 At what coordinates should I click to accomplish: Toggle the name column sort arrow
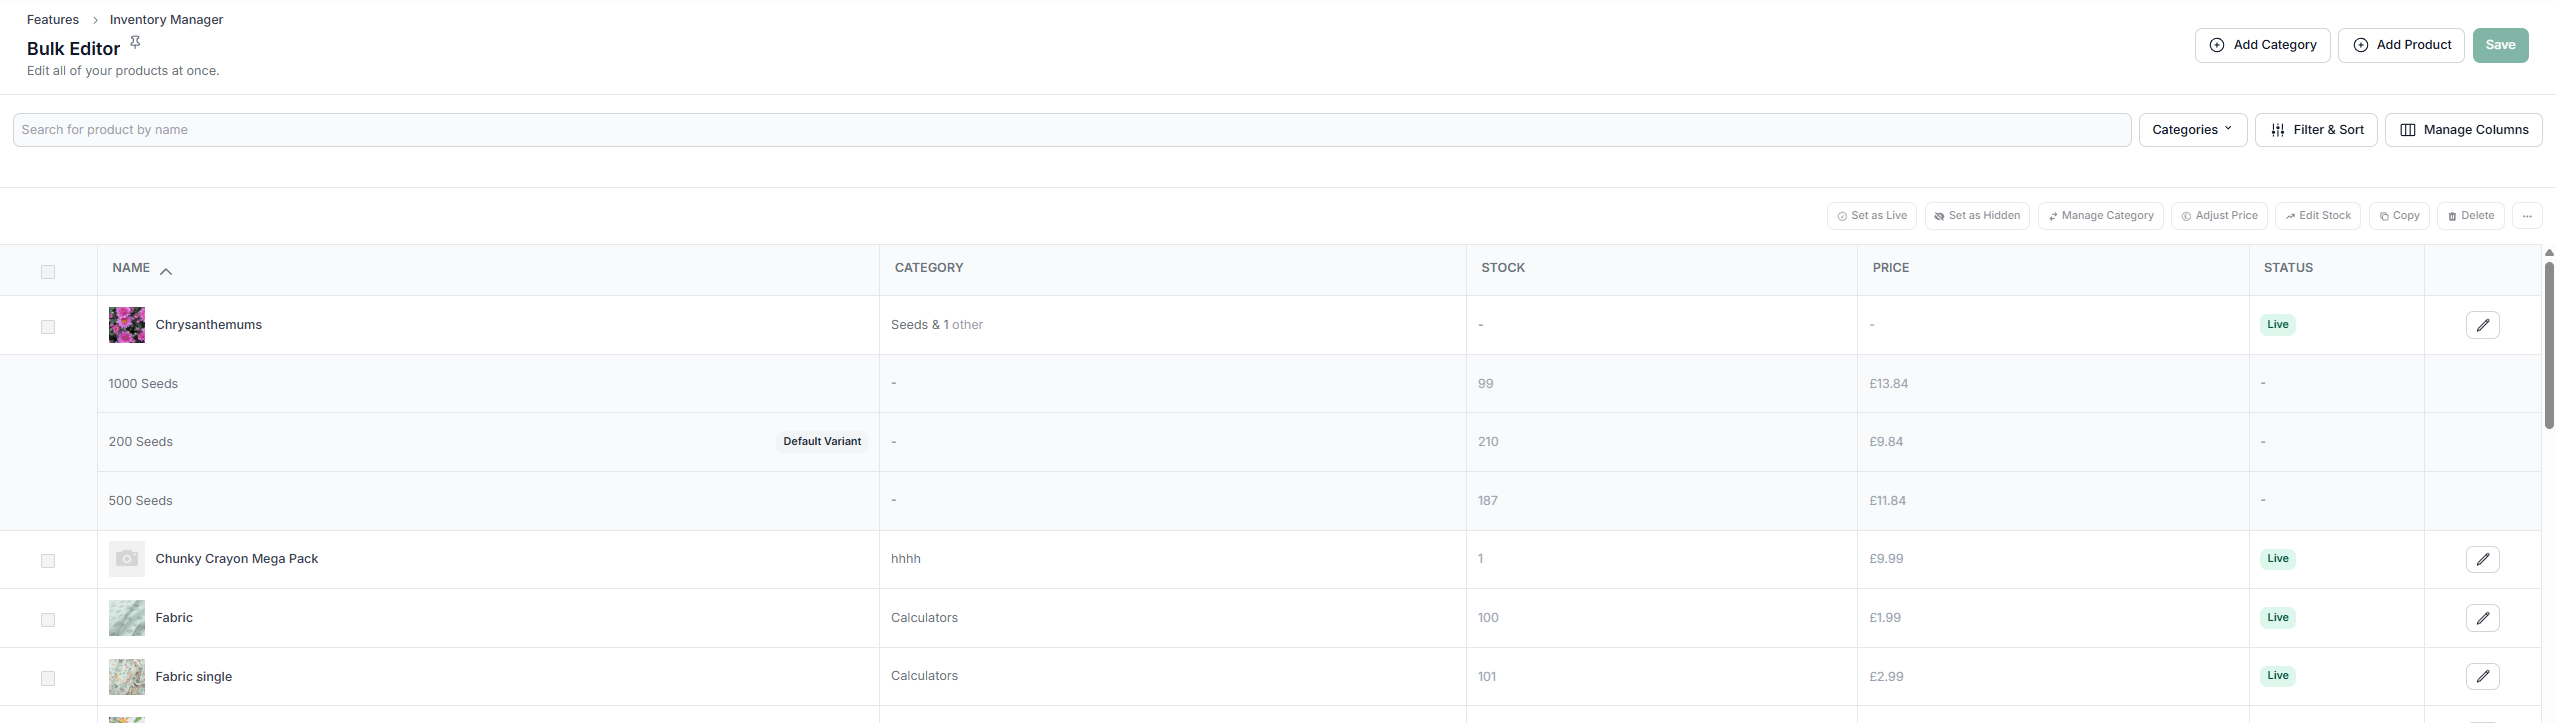[166, 271]
